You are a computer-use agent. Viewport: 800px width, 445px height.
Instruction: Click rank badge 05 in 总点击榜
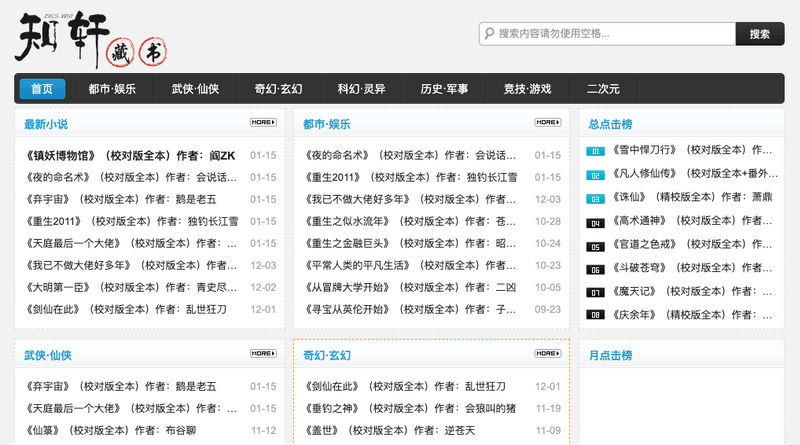coord(595,246)
